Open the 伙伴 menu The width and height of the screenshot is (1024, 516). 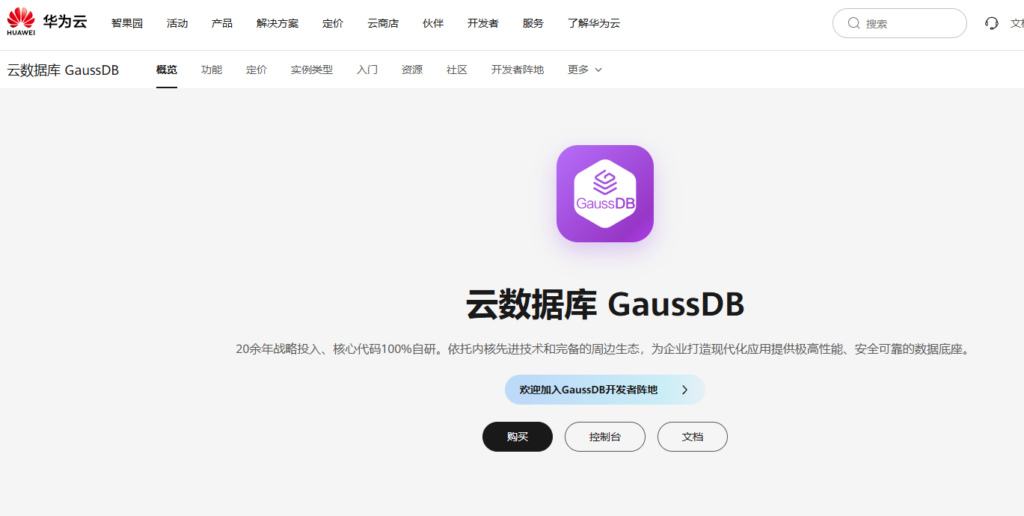(433, 24)
